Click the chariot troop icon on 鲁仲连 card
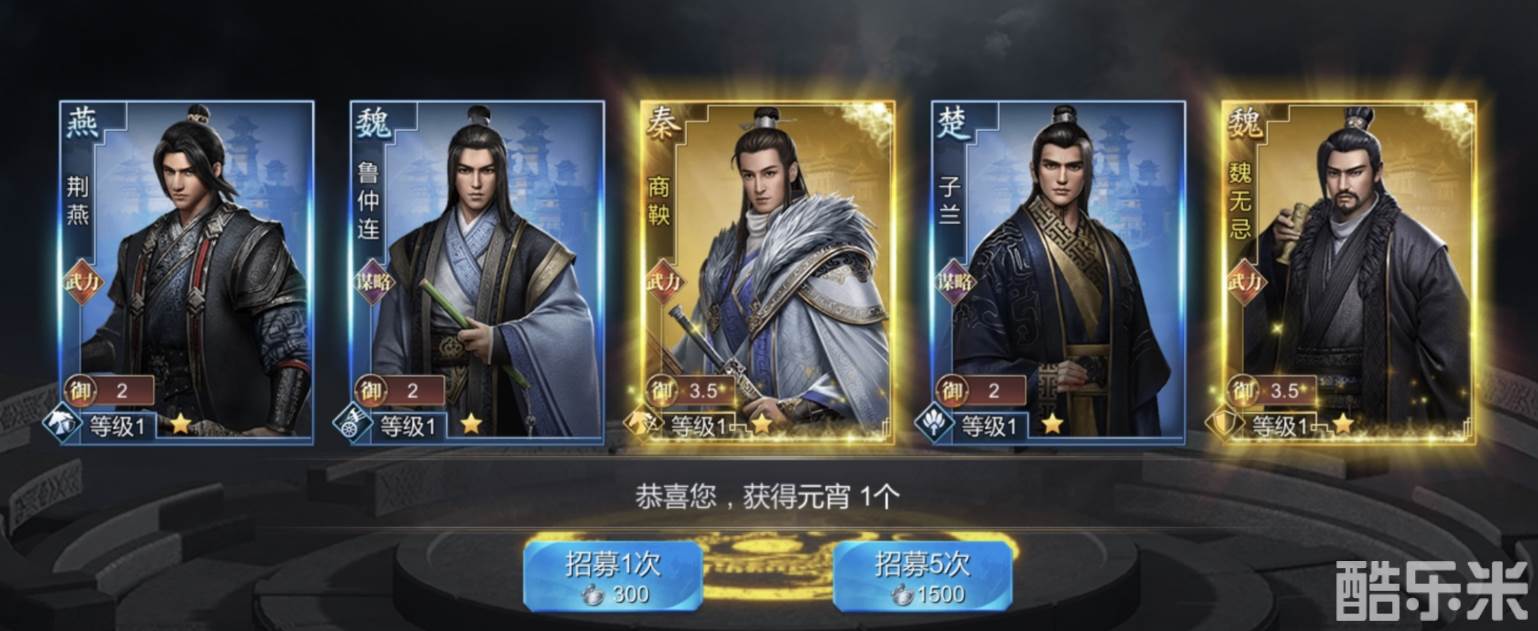 [351, 424]
